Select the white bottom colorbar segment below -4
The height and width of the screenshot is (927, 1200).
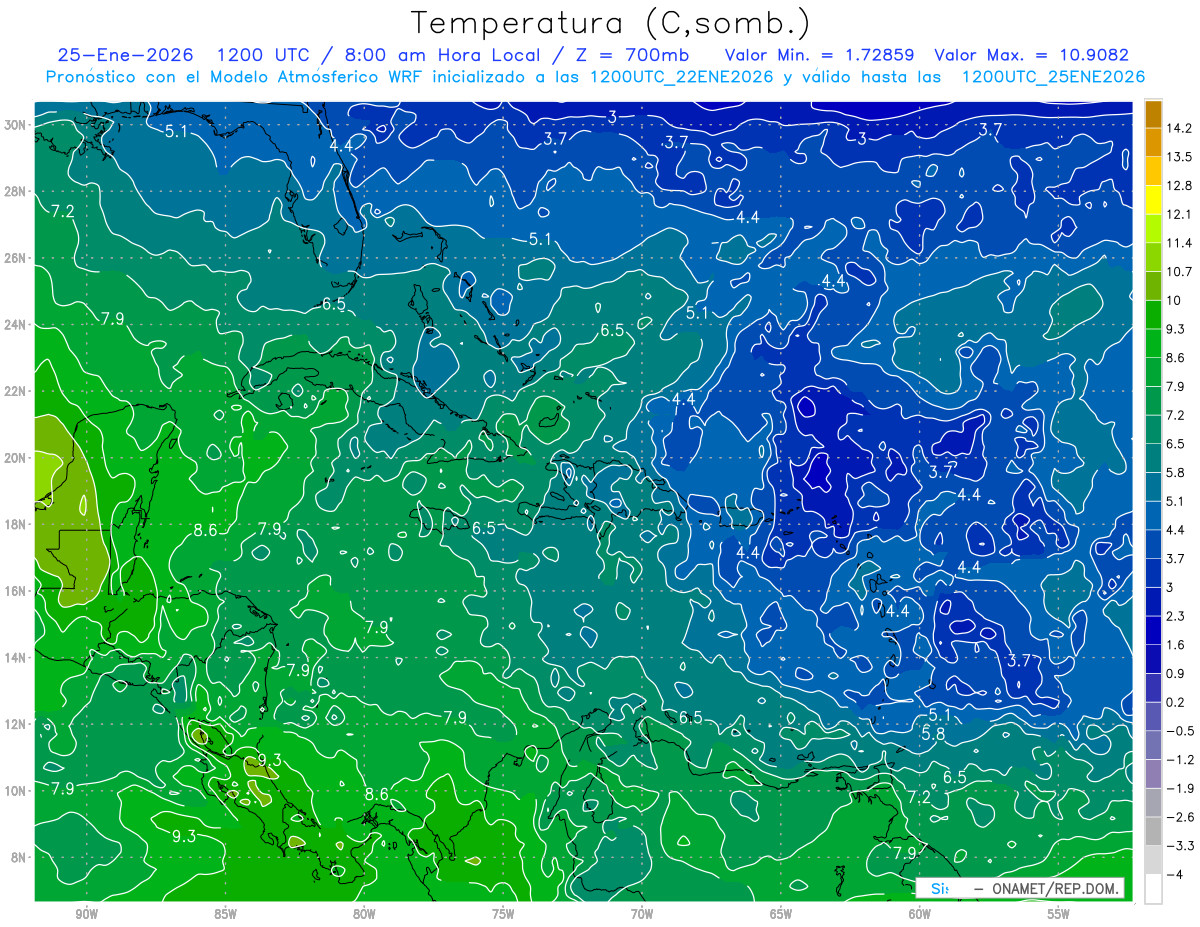click(1153, 888)
